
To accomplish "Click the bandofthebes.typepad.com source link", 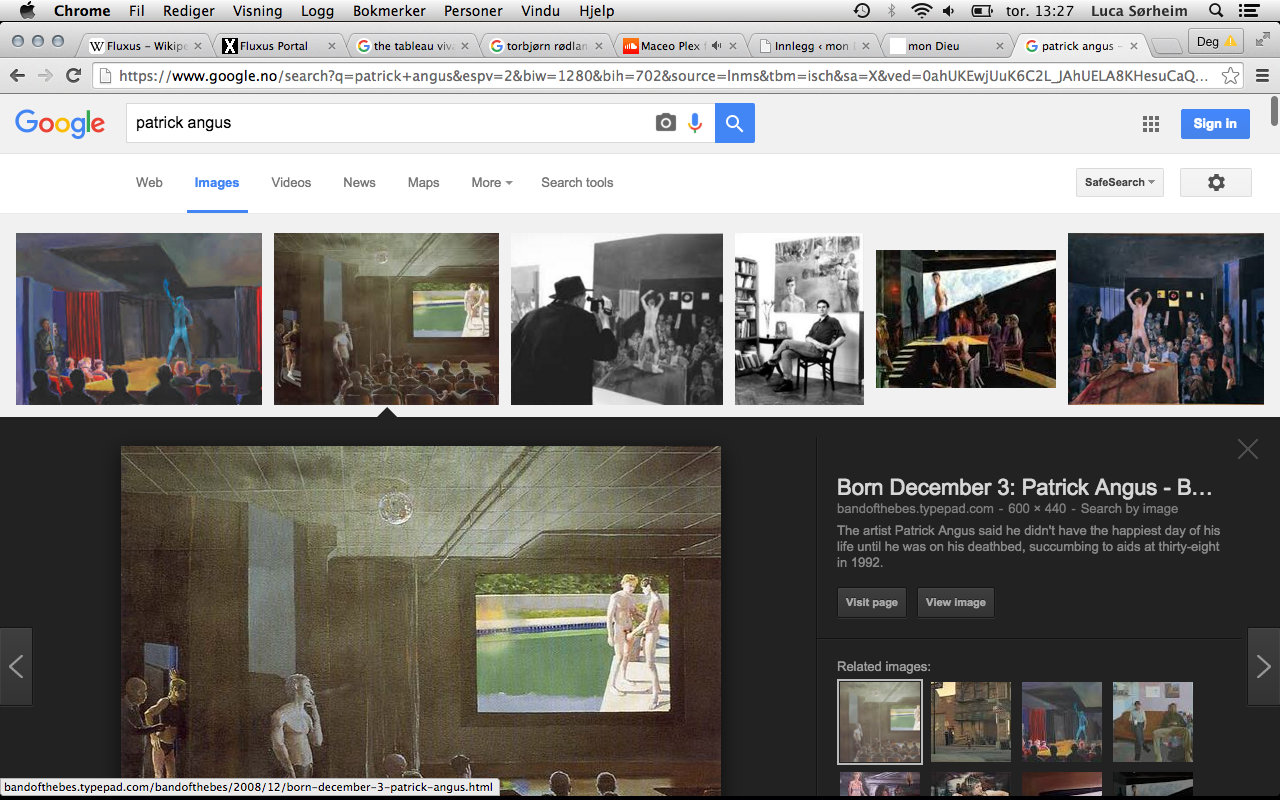I will pos(915,509).
